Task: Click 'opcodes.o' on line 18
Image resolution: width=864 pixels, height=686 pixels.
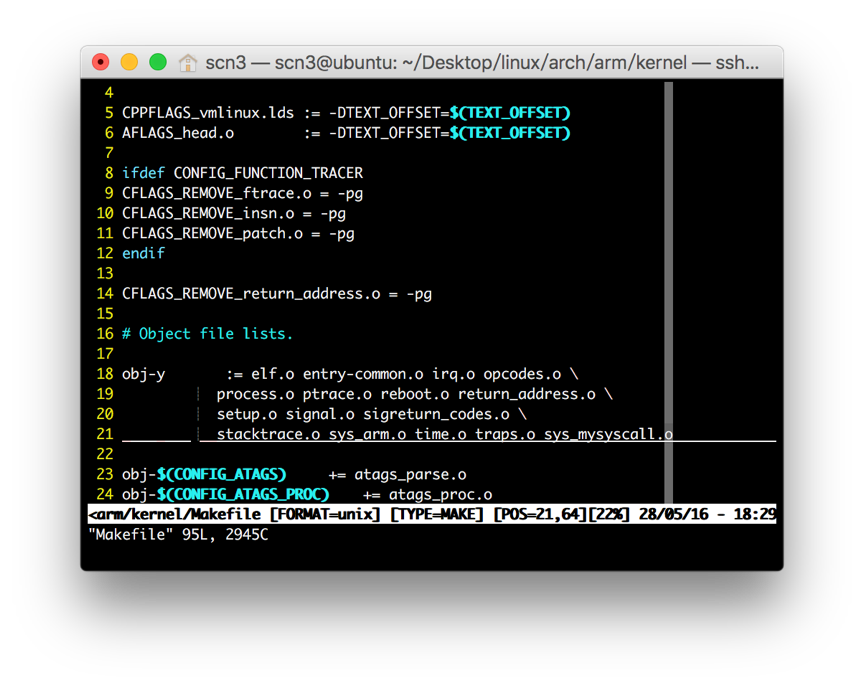Action: pyautogui.click(x=522, y=374)
